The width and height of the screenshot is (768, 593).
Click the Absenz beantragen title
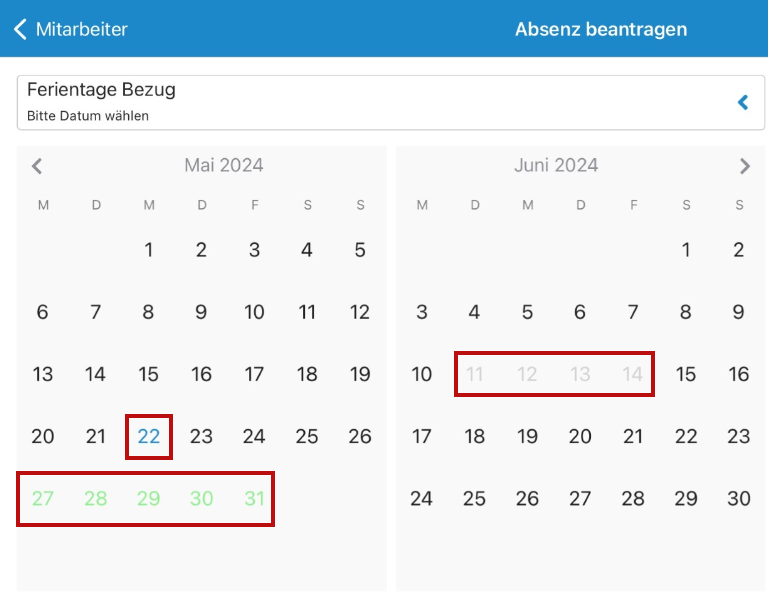pos(601,29)
